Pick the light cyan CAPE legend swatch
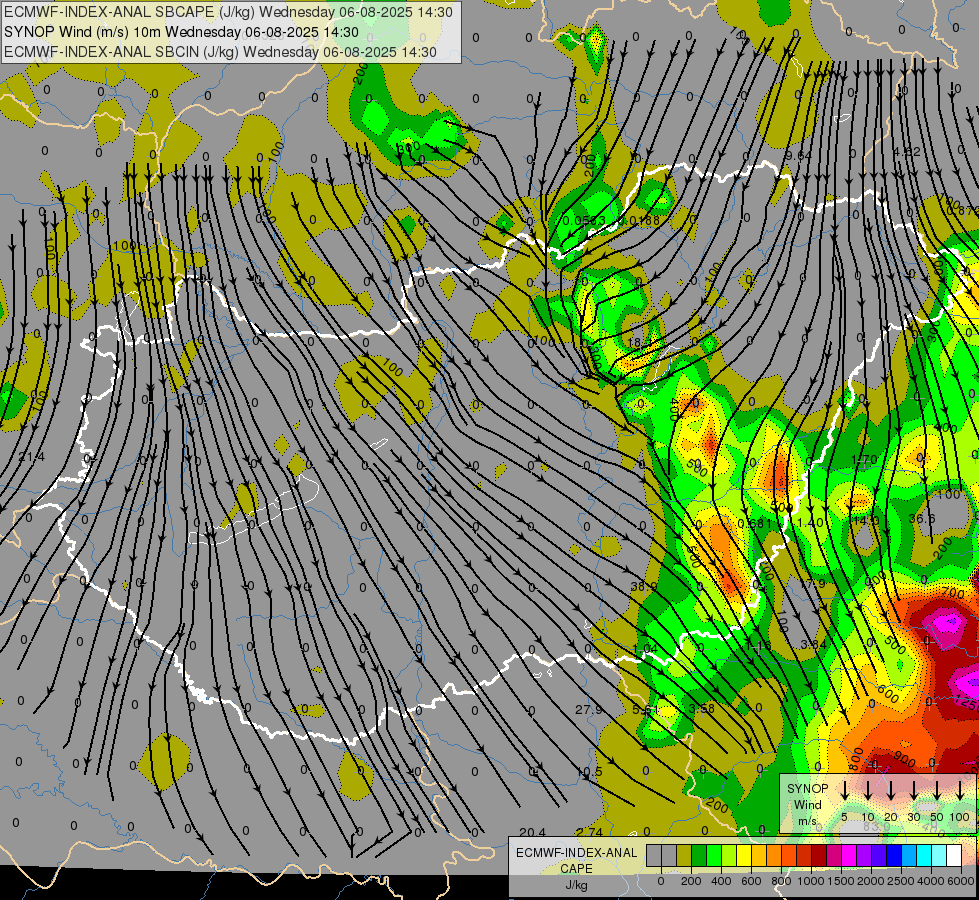 (x=939, y=855)
